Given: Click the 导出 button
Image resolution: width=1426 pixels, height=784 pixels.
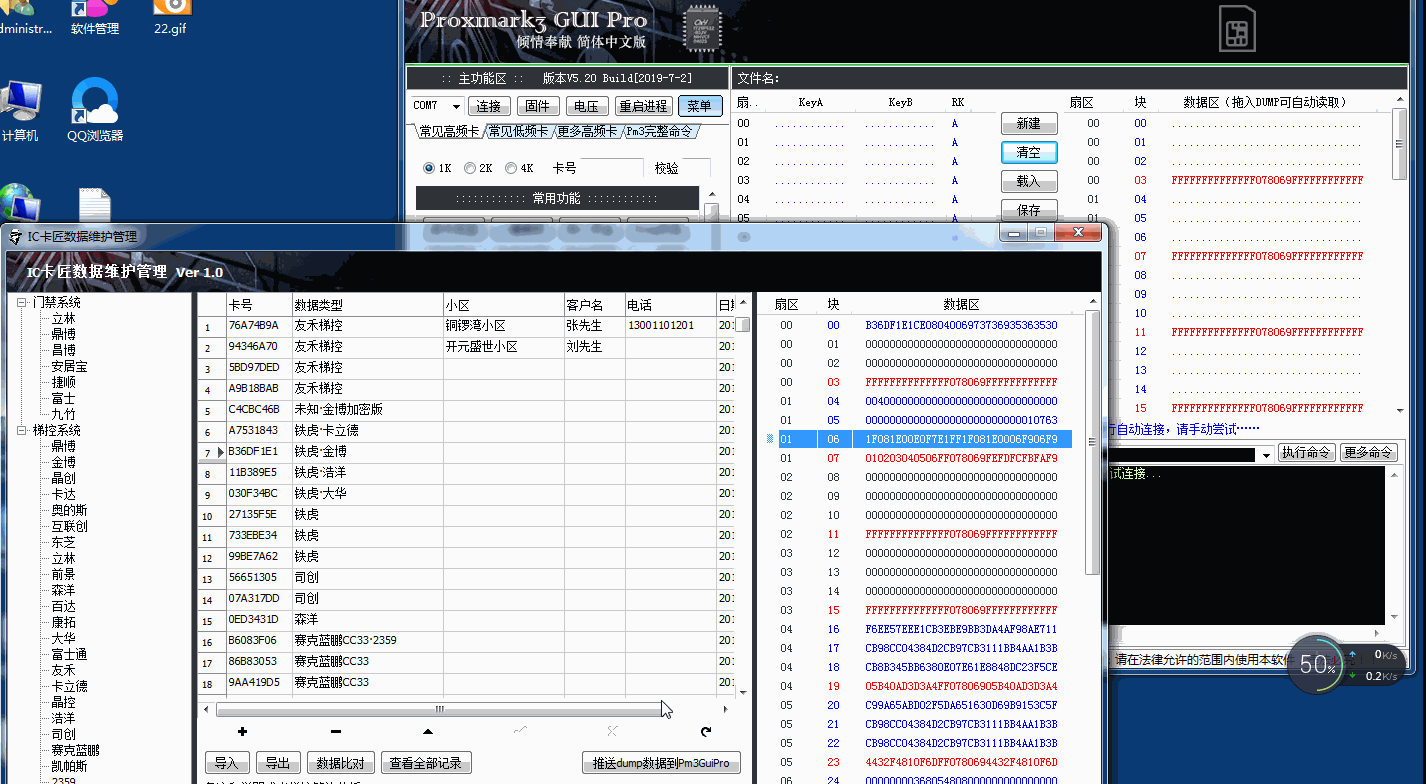Looking at the screenshot, I should pyautogui.click(x=278, y=763).
